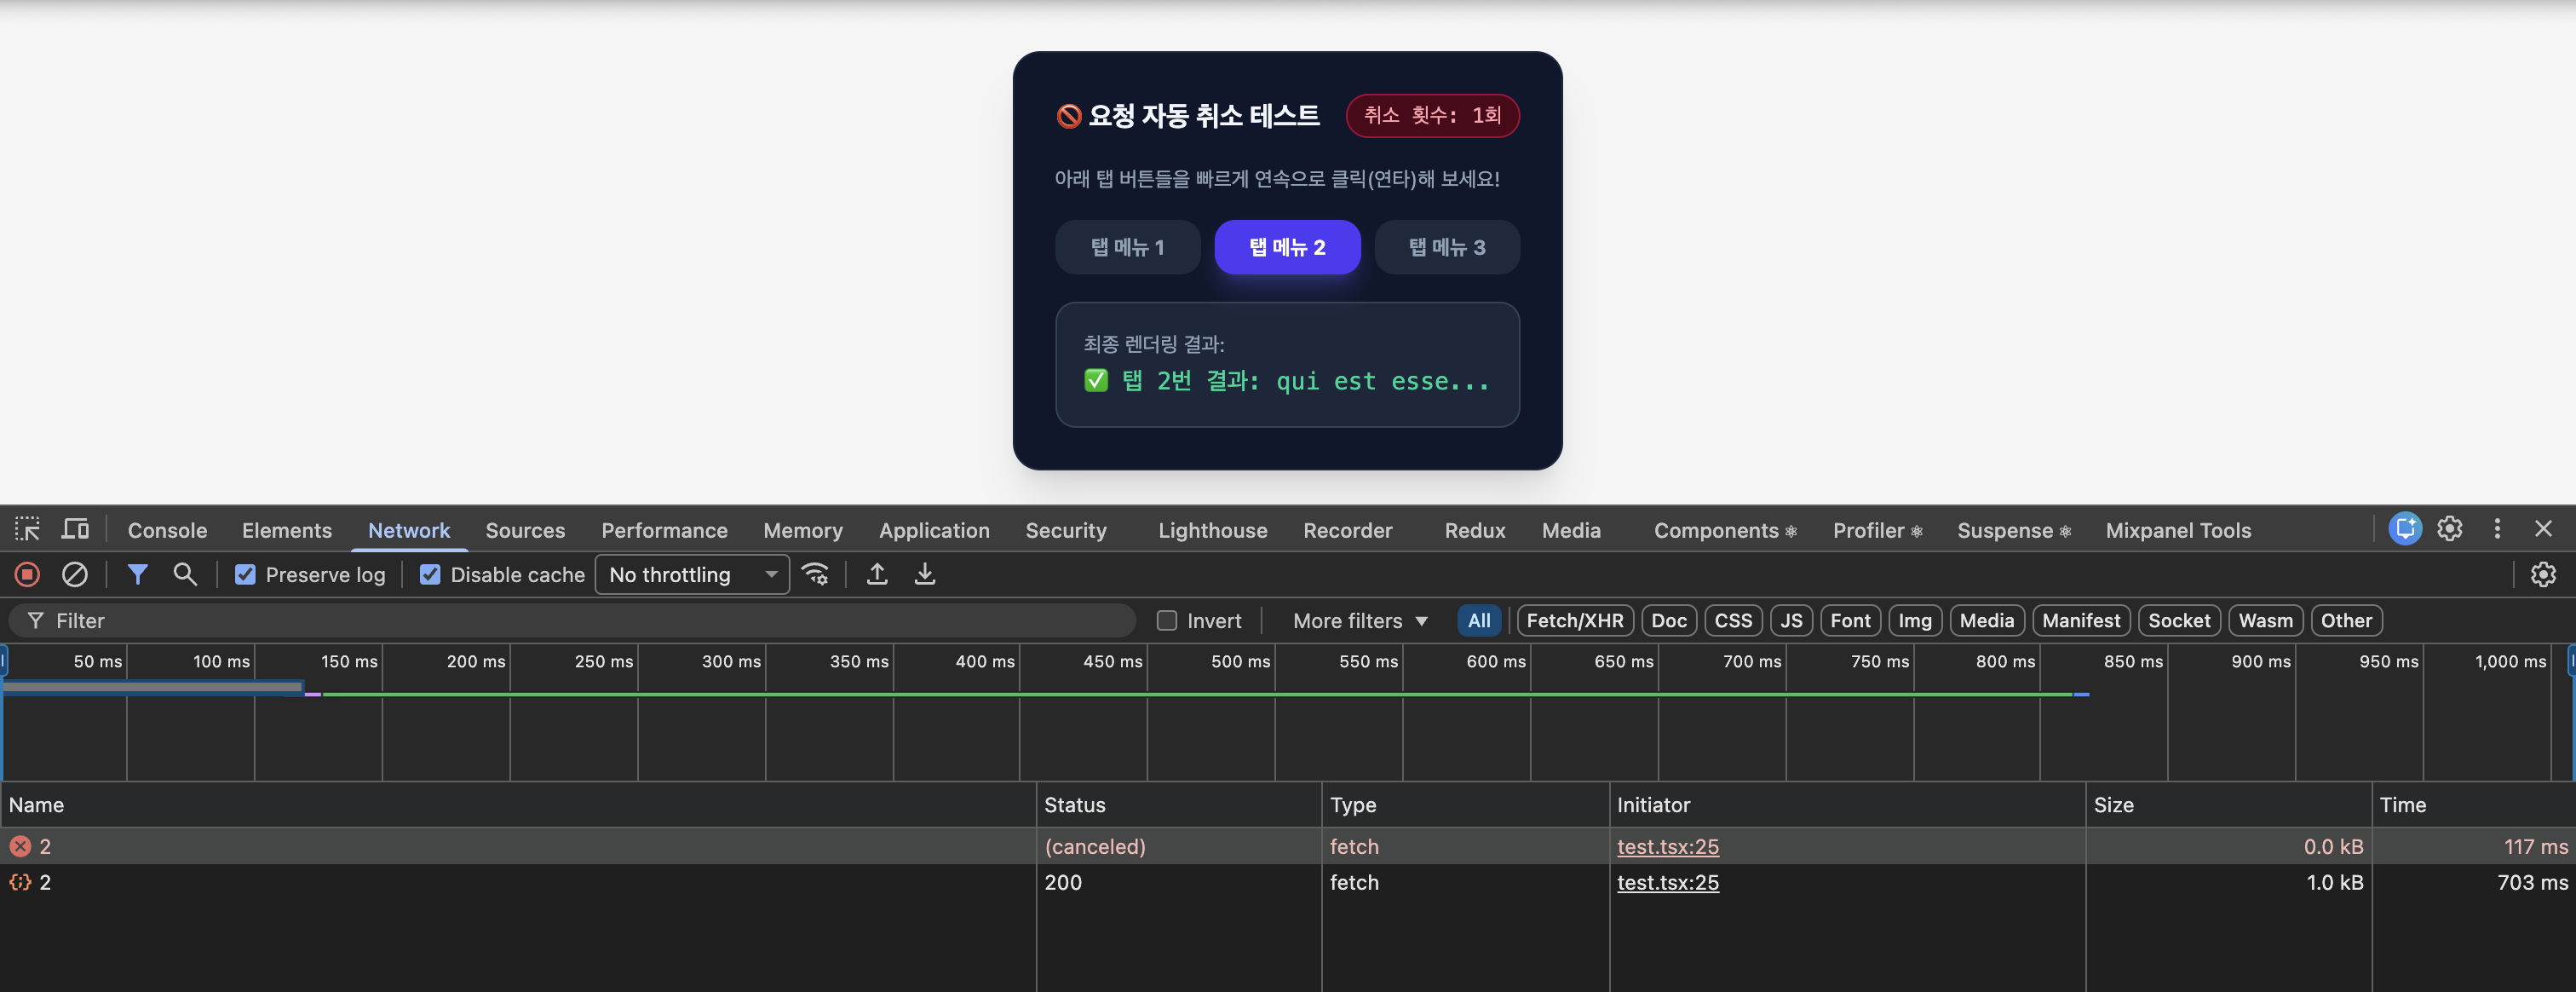
Task: Switch to the Elements tab
Action: coord(287,530)
